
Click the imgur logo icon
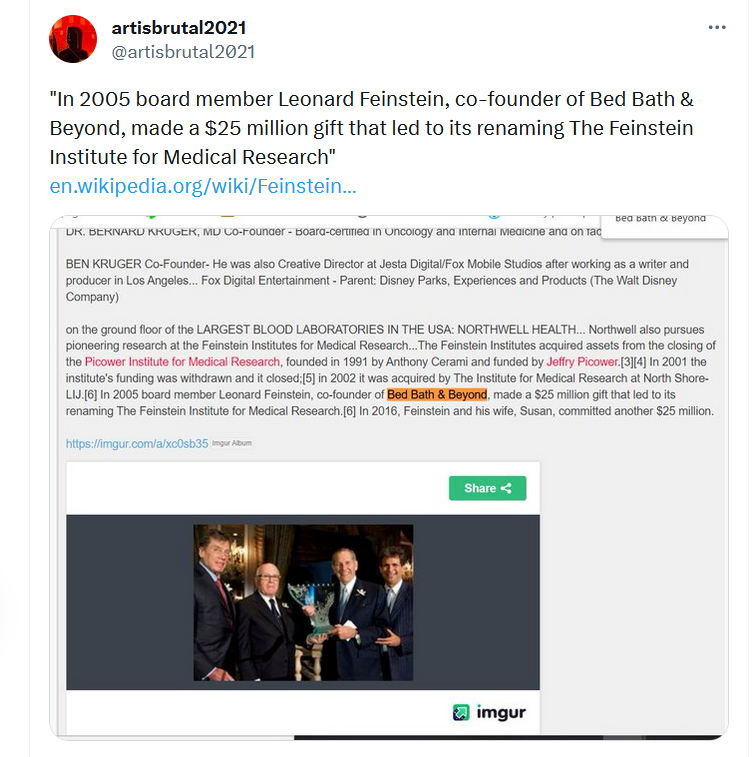[461, 712]
